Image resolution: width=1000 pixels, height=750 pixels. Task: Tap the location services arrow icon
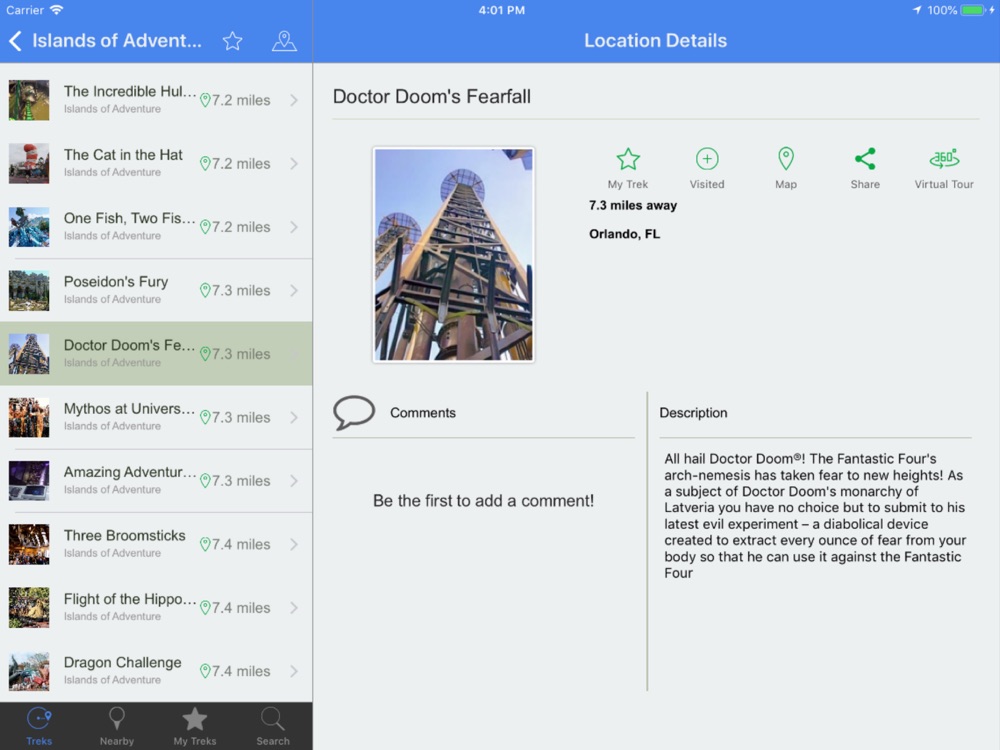(x=917, y=10)
